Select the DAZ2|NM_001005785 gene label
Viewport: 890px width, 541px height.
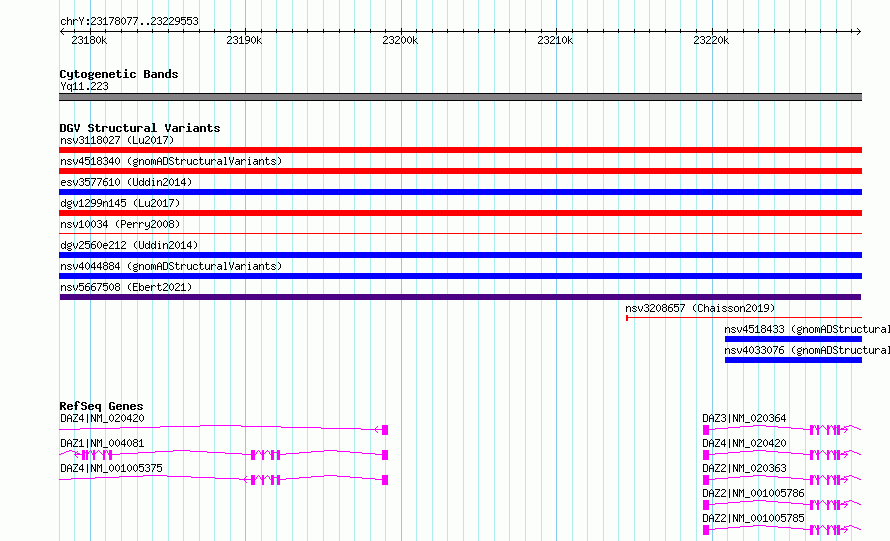coord(753,518)
